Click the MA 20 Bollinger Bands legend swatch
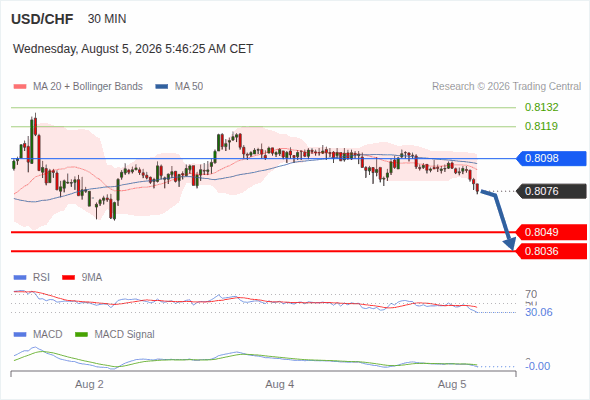The height and width of the screenshot is (400, 590). [x=20, y=87]
